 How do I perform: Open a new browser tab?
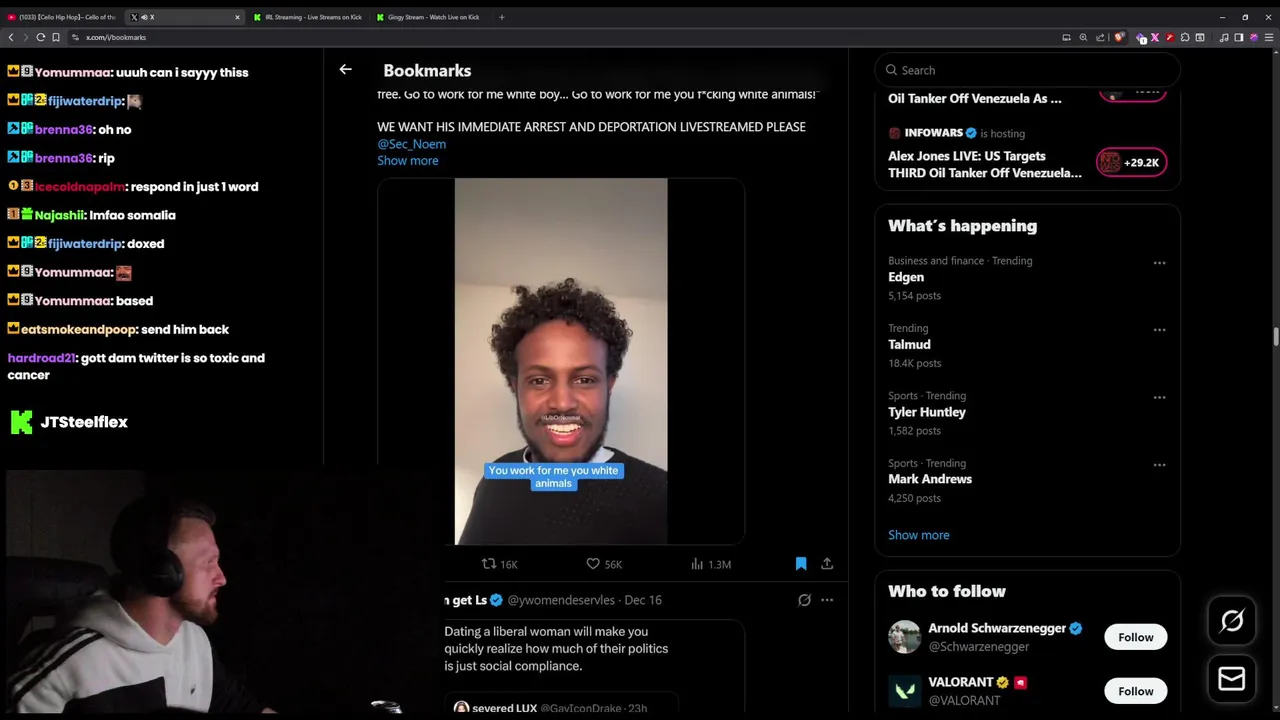click(x=502, y=17)
